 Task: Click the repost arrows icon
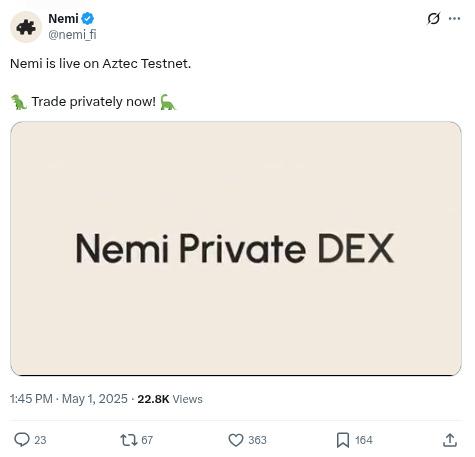point(129,440)
